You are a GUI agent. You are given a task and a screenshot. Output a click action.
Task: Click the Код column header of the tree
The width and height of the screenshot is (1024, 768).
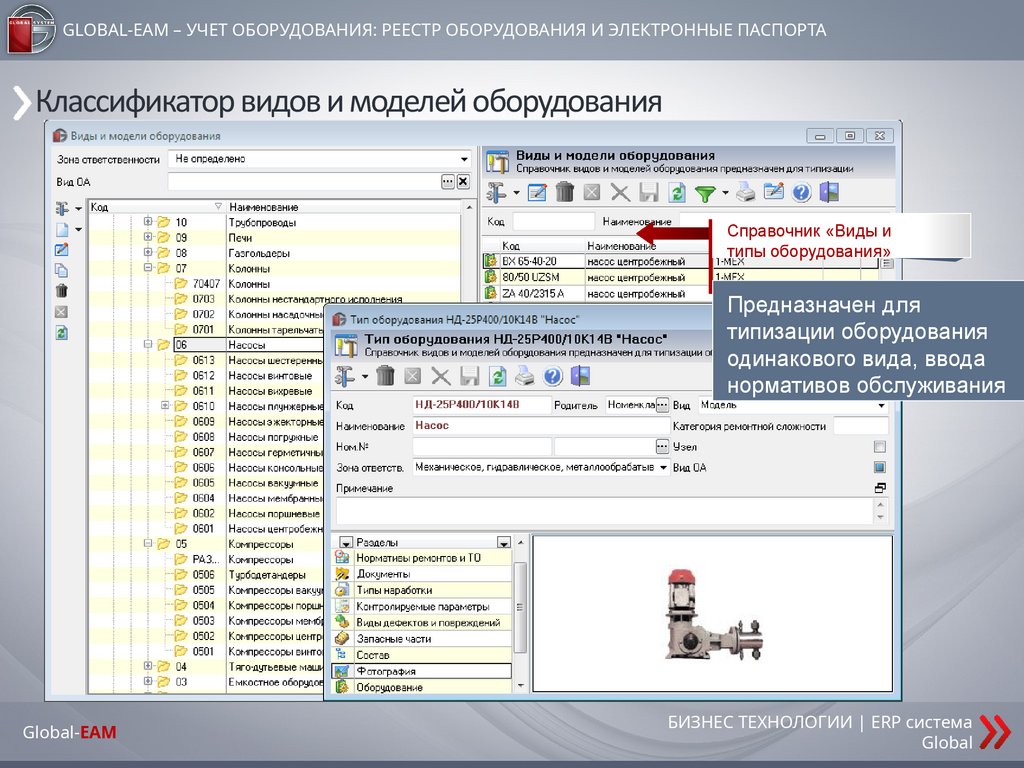coord(156,207)
